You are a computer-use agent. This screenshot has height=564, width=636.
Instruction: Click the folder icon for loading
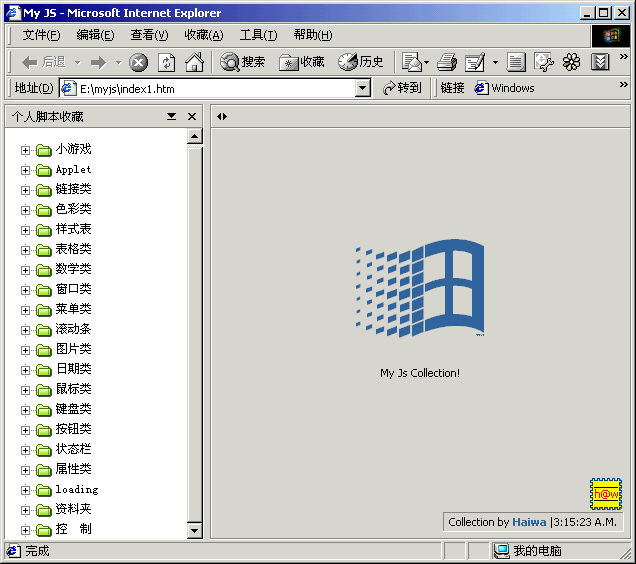(43, 490)
